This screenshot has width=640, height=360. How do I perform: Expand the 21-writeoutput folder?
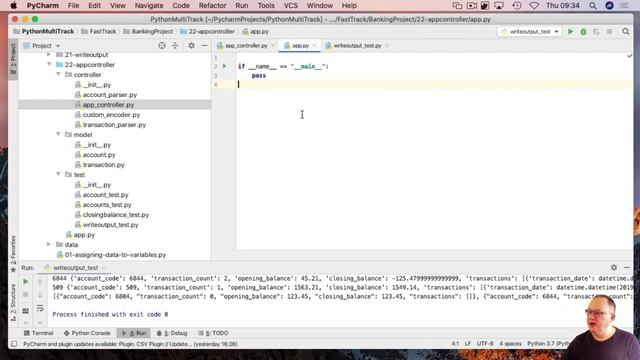click(49, 54)
